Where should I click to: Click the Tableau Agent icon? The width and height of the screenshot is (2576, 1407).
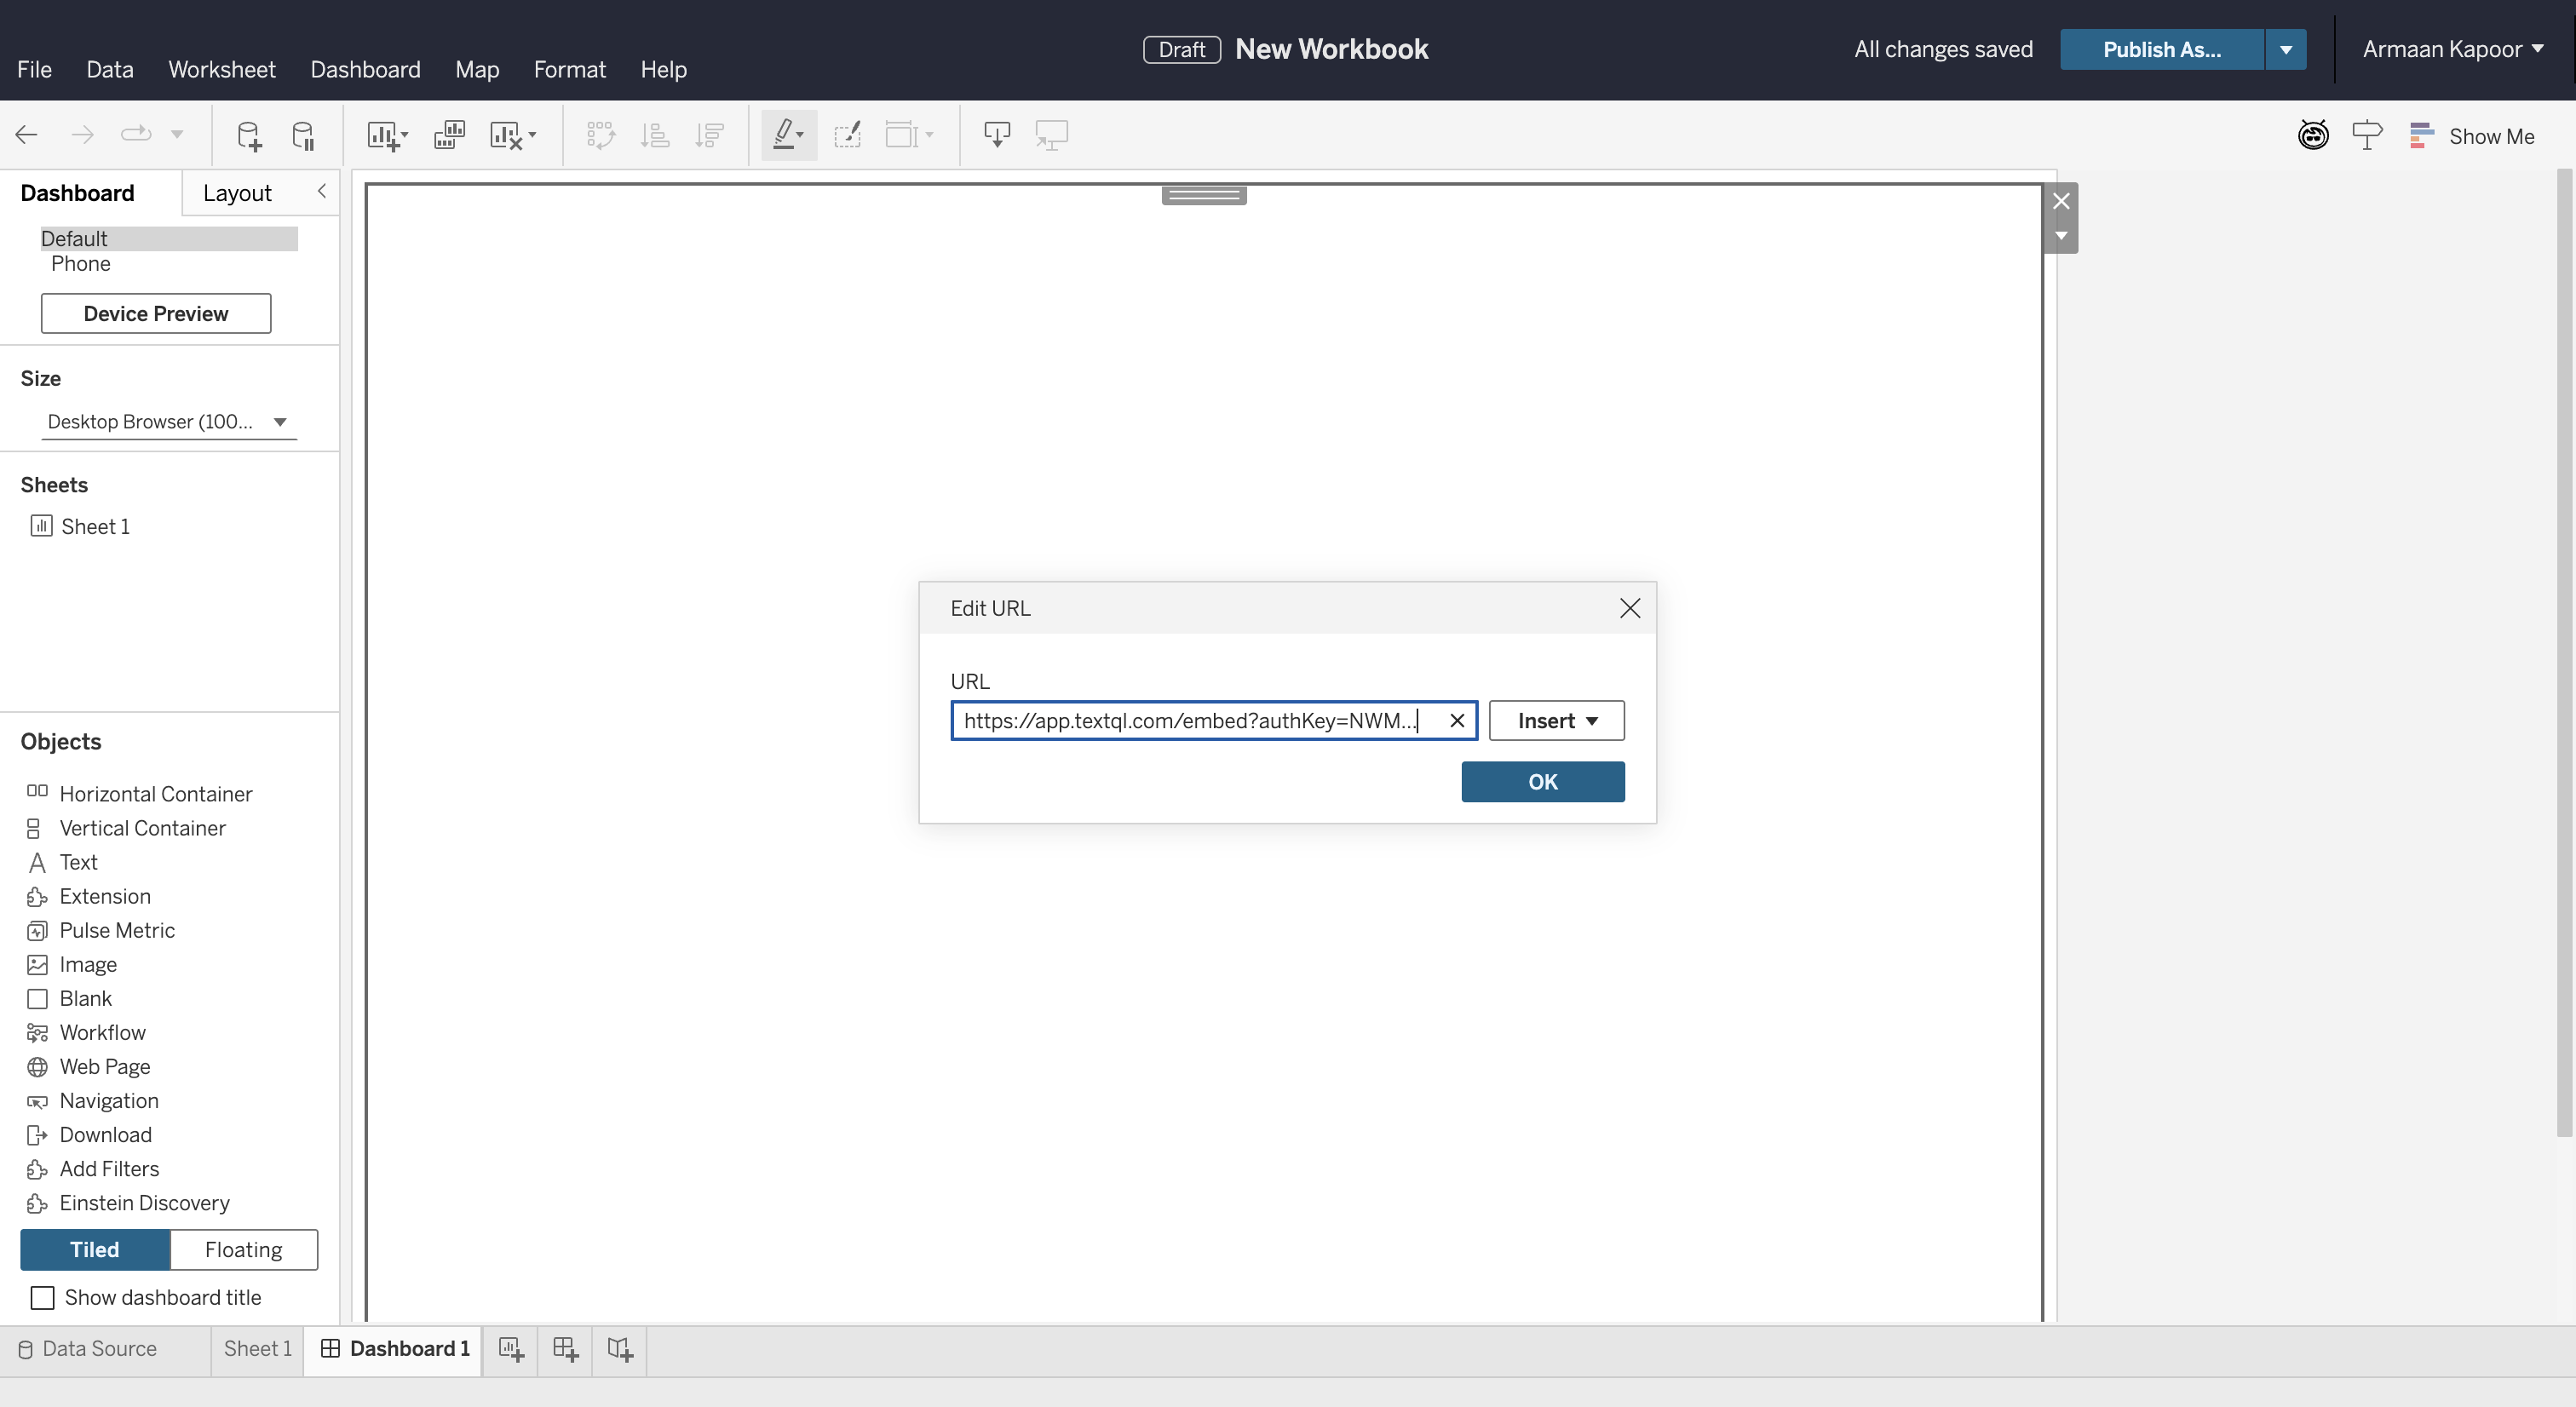click(x=2313, y=136)
